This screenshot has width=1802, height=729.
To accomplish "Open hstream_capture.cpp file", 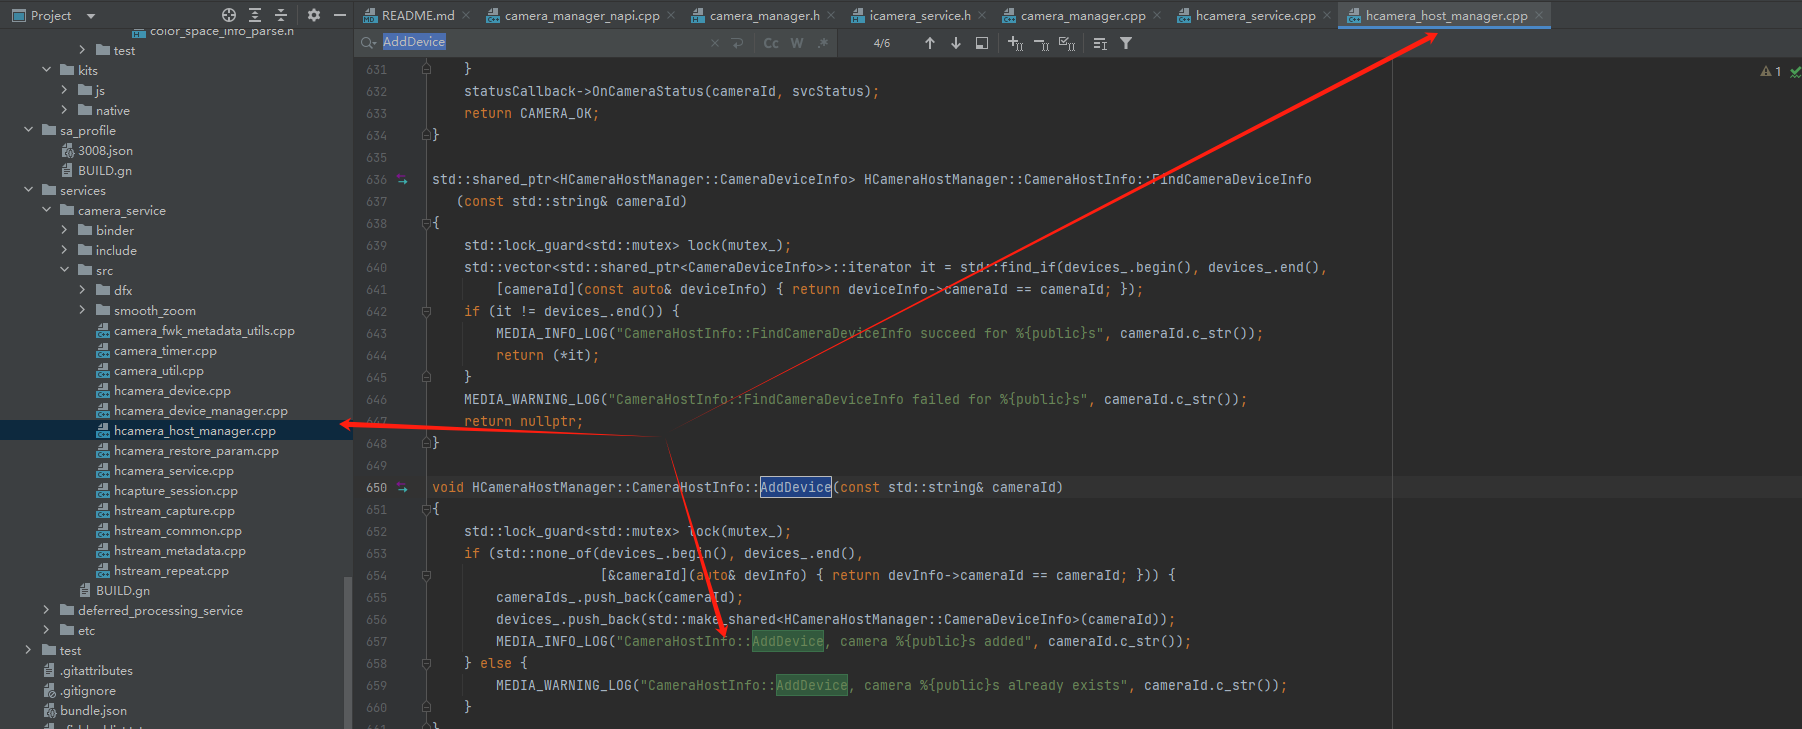I will 174,510.
